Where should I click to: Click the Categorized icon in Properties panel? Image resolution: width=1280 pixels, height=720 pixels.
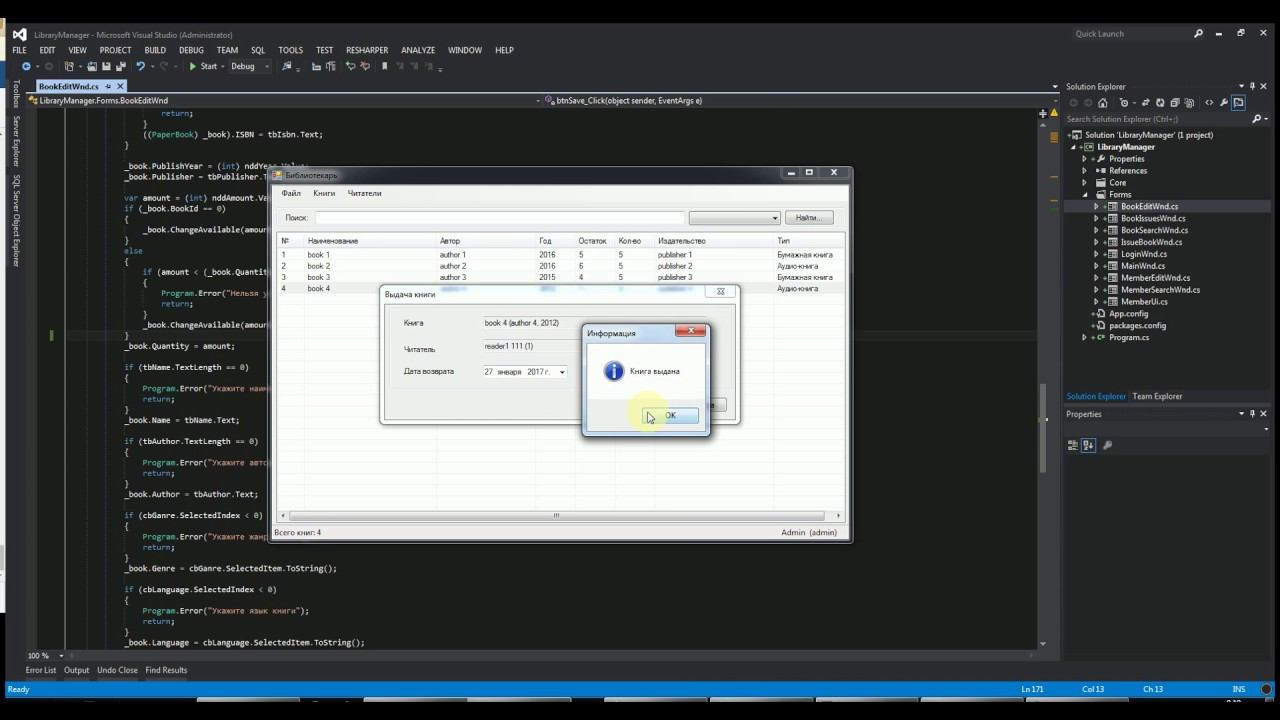click(1073, 445)
